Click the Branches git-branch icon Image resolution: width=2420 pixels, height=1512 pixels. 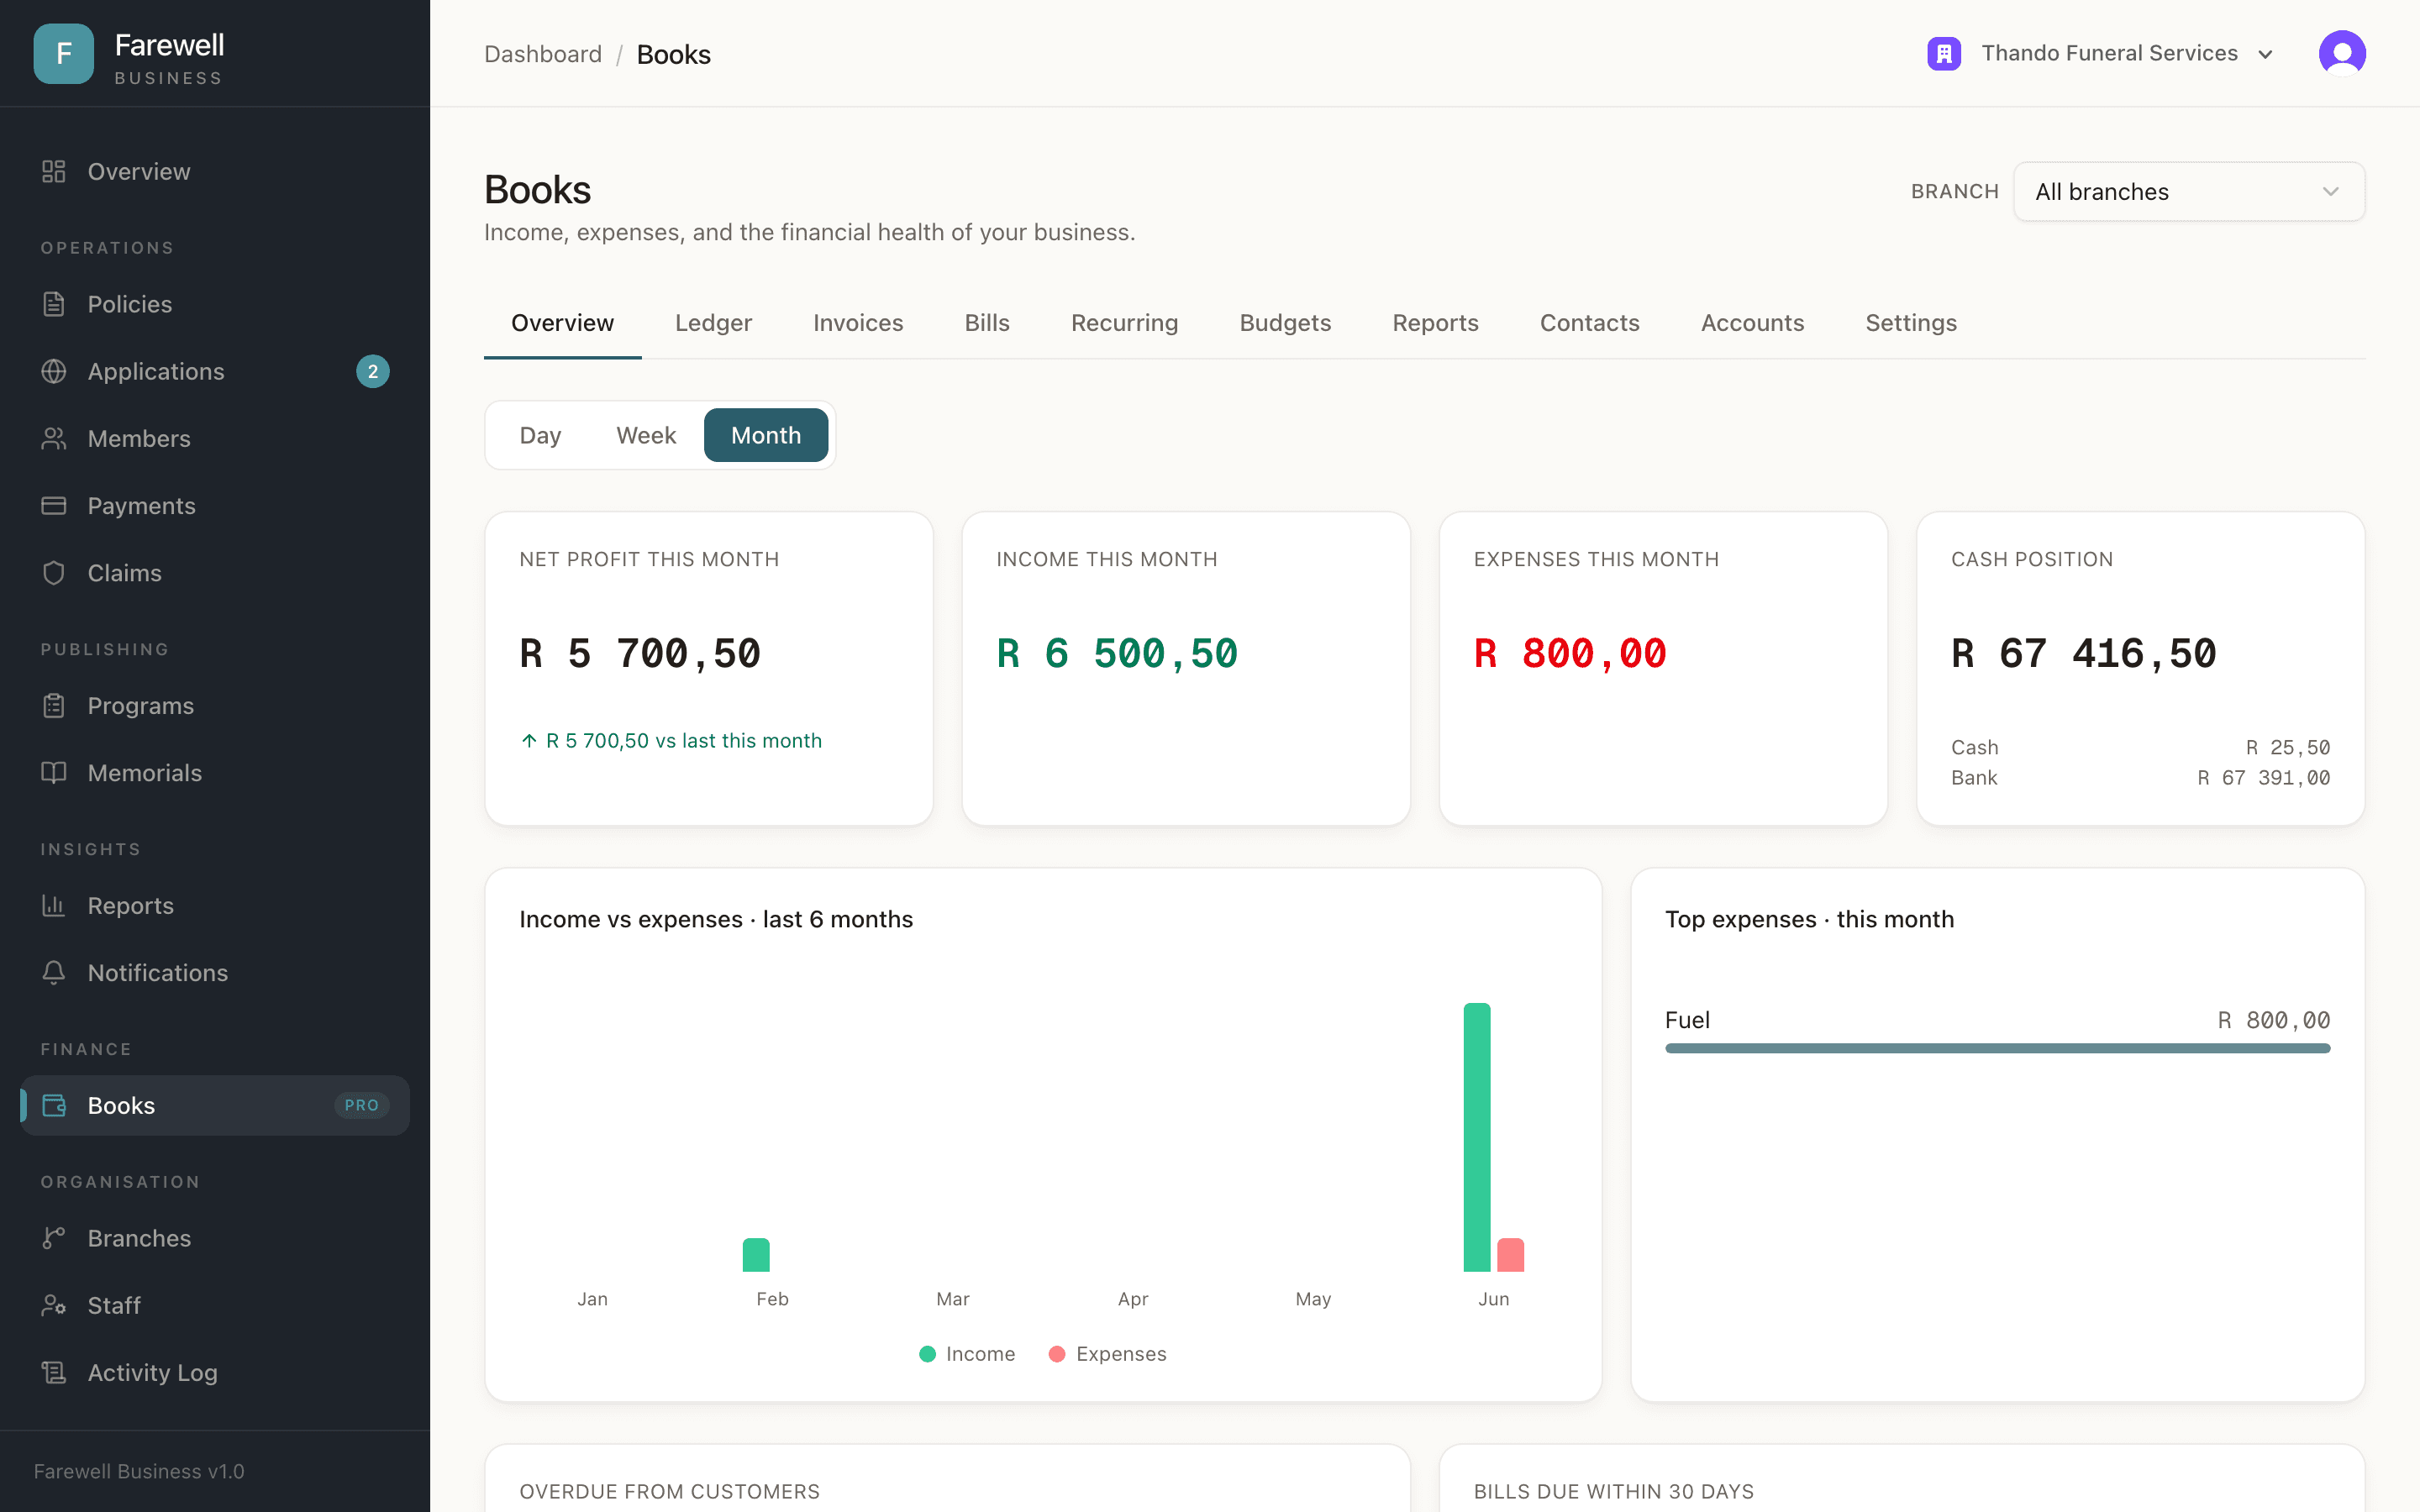tap(54, 1238)
